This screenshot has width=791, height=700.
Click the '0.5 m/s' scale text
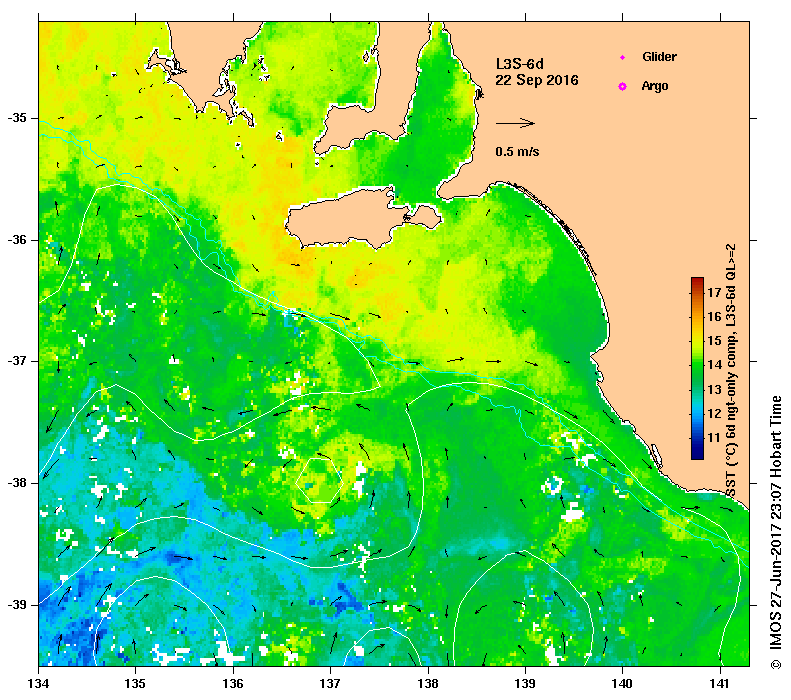pyautogui.click(x=517, y=151)
